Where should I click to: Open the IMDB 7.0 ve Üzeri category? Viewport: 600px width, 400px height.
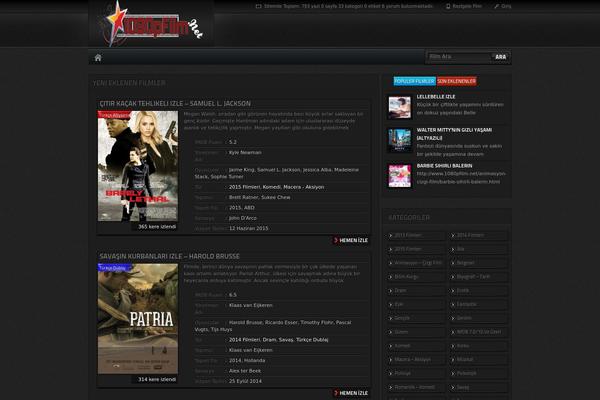coord(478,332)
